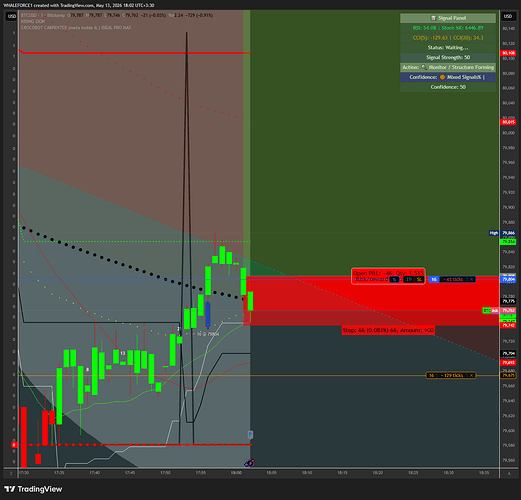Click the TP button on the position label
This screenshot has width=521, height=500.
click(409, 279)
